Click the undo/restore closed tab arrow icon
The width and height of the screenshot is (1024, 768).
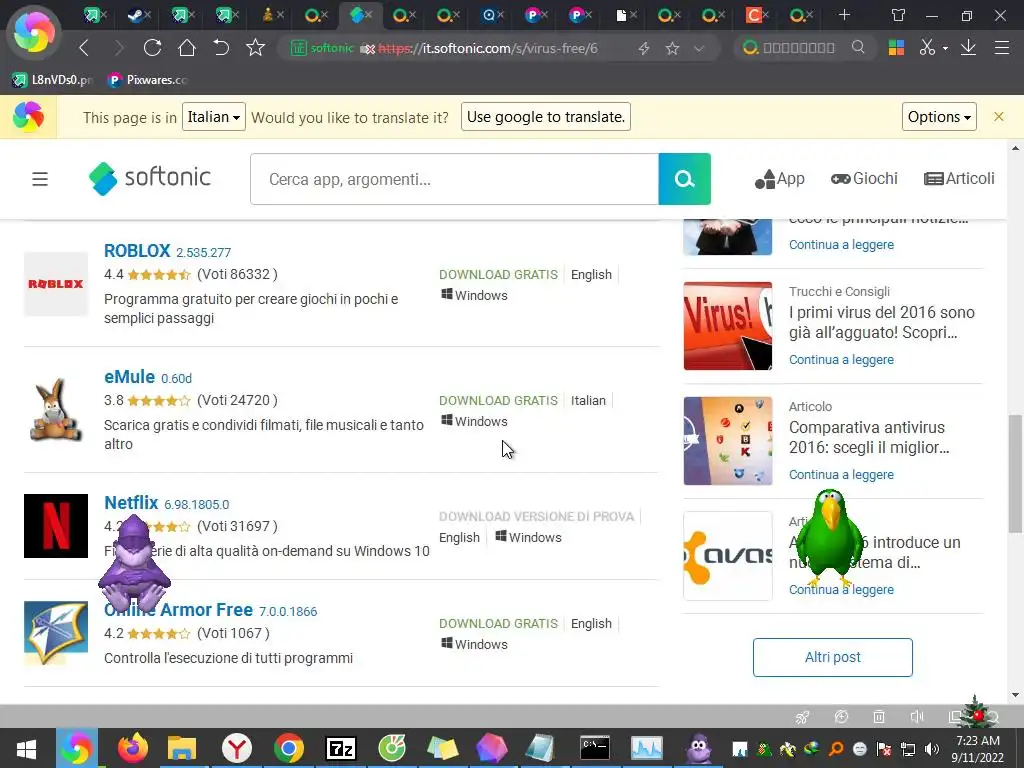coord(221,48)
